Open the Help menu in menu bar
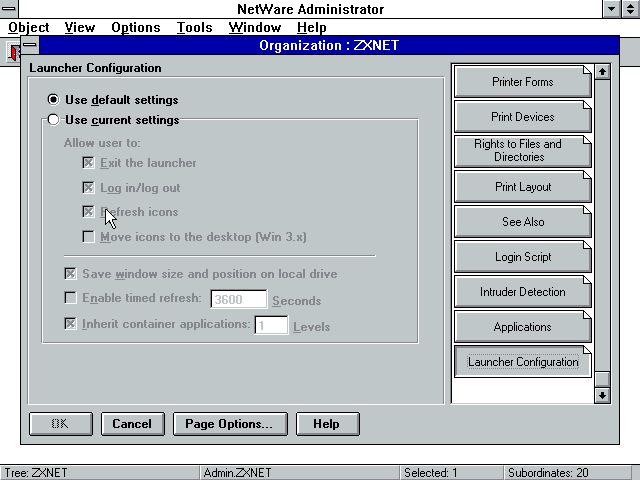The height and width of the screenshot is (480, 640). (x=311, y=27)
